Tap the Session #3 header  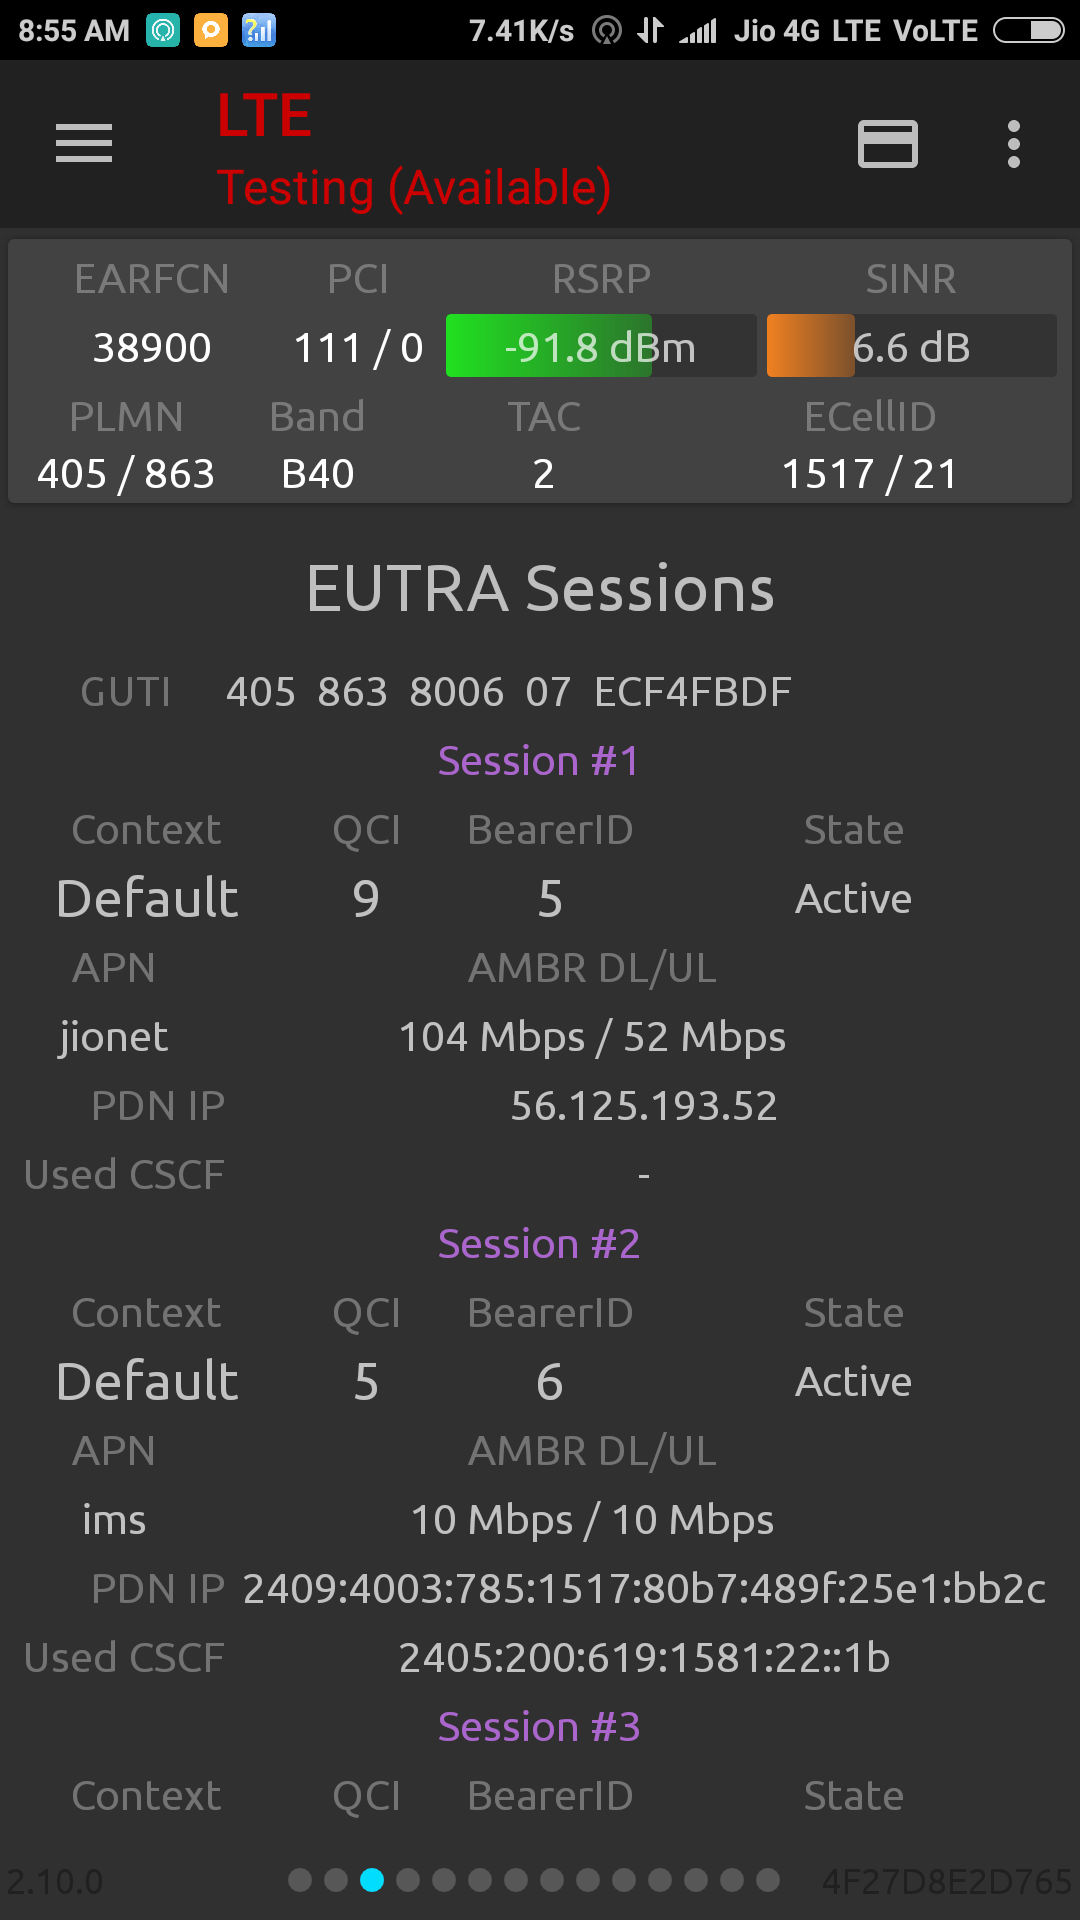[539, 1727]
